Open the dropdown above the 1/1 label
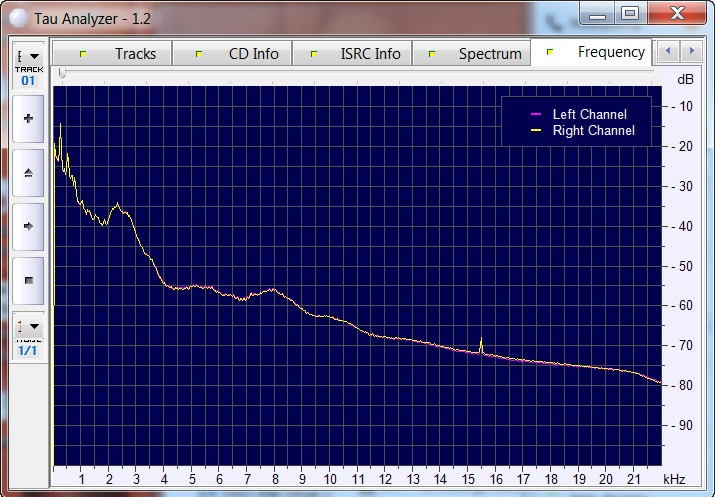Image resolution: width=715 pixels, height=497 pixels. pyautogui.click(x=28, y=326)
